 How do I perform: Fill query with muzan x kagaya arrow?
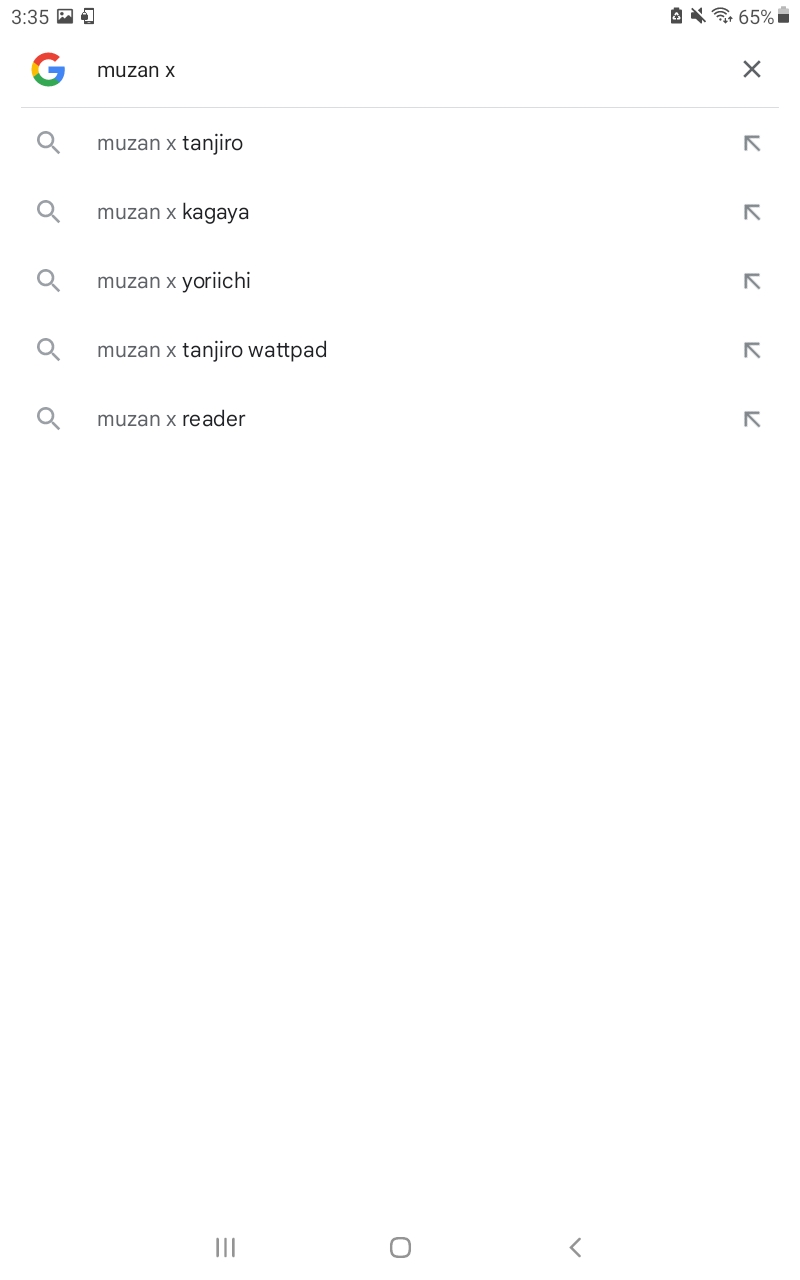[752, 212]
